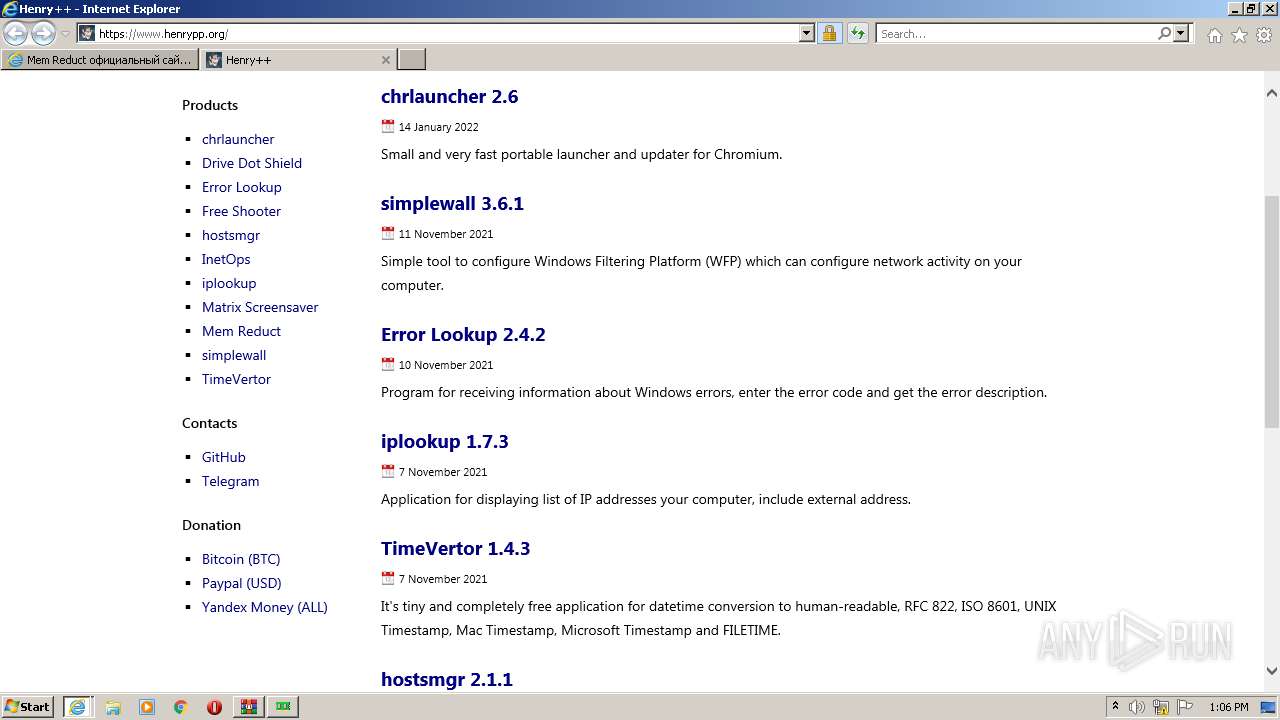Screen dimensions: 1280x720
Task: Click inside the Search box
Action: tap(1017, 33)
